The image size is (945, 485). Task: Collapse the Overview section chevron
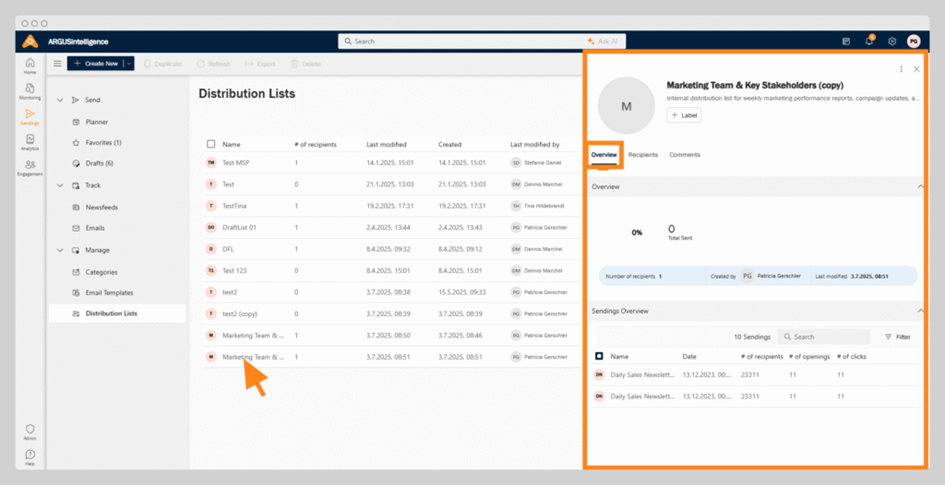point(920,187)
